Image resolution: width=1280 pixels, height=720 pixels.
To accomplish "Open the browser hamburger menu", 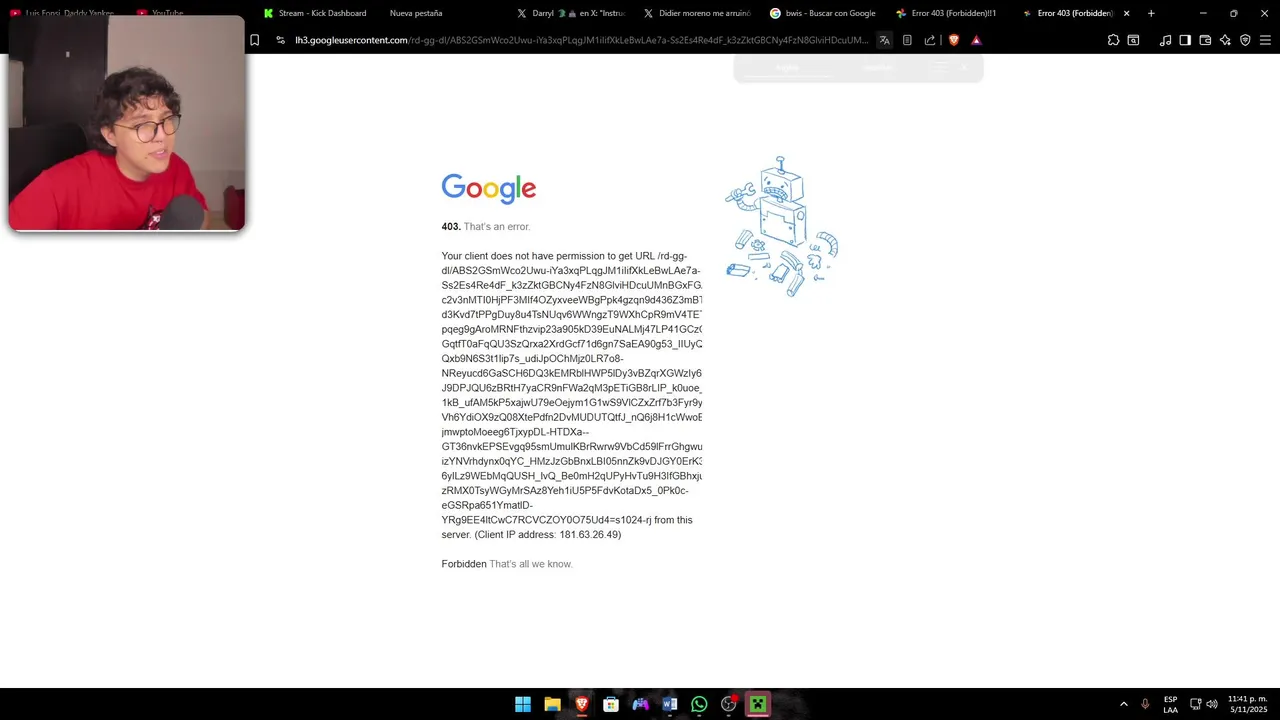I will tap(1265, 40).
